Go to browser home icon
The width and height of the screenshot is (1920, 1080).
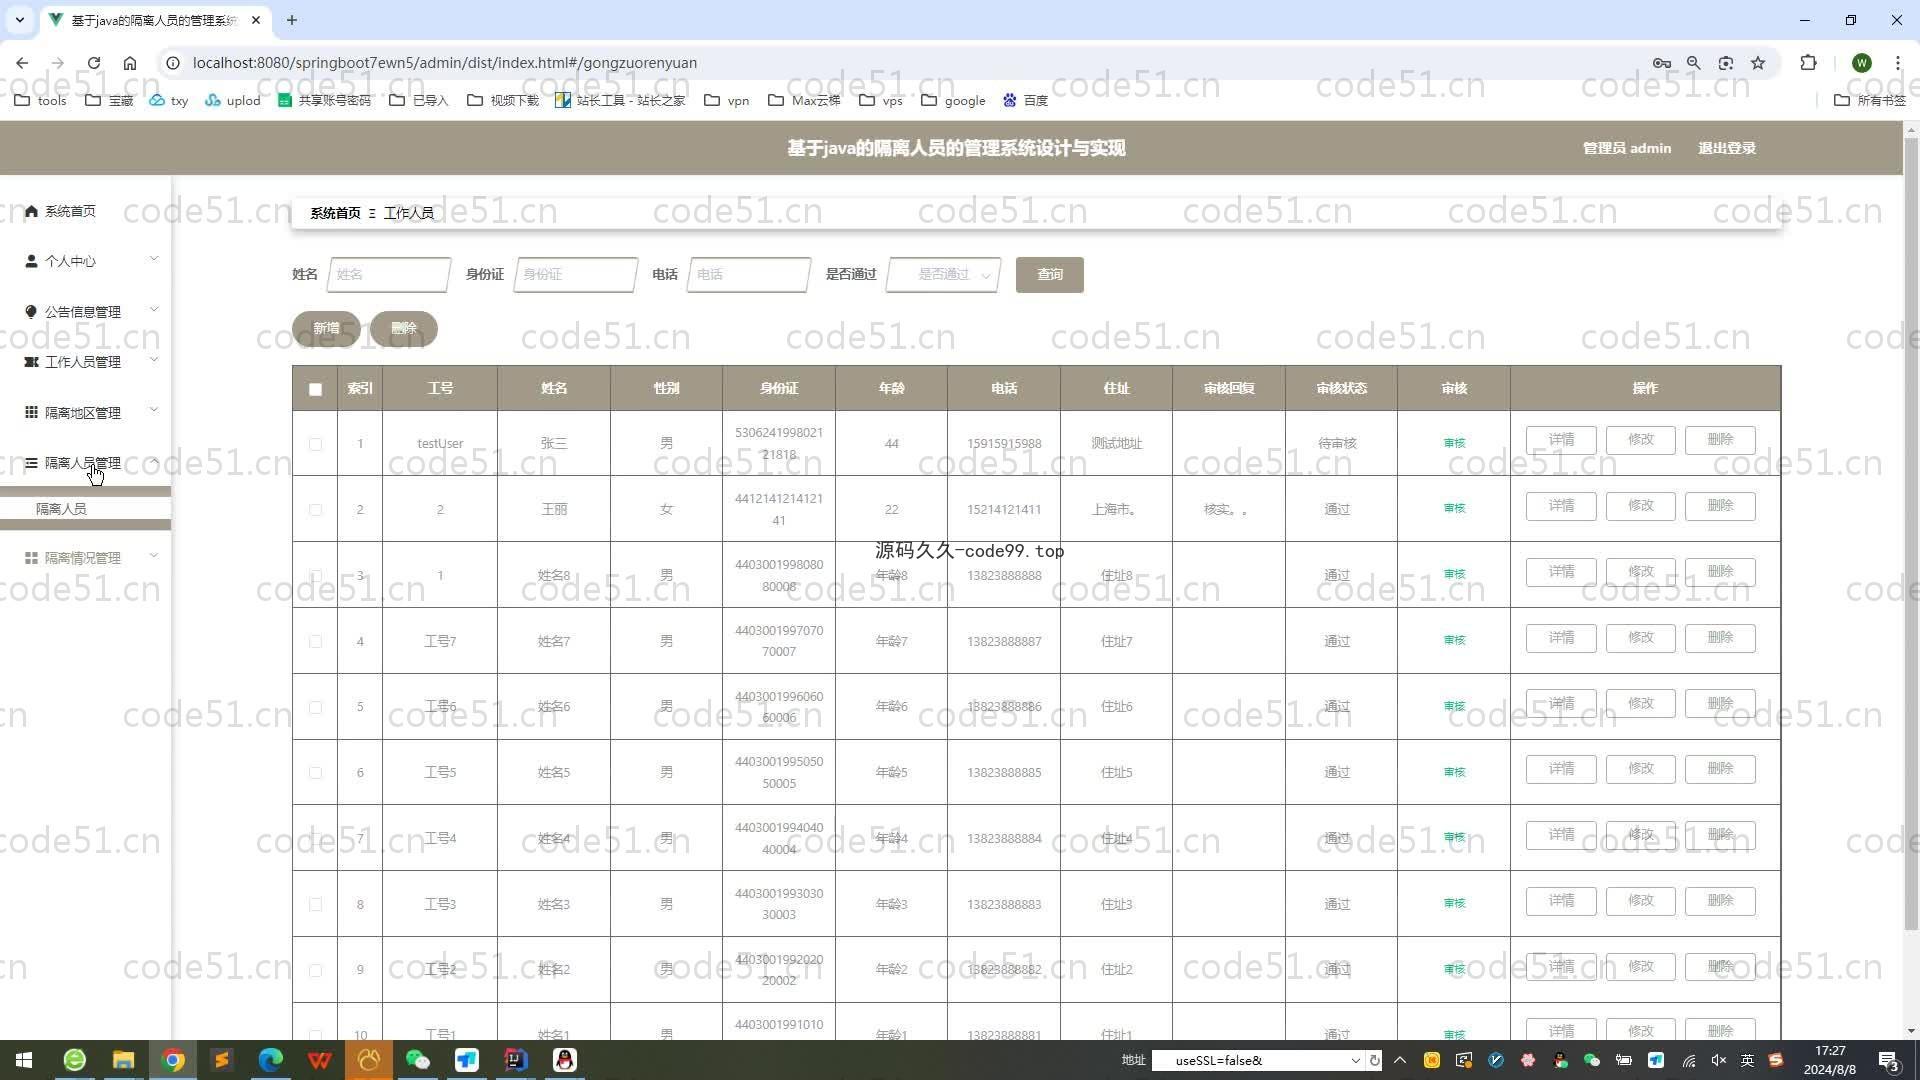point(130,62)
